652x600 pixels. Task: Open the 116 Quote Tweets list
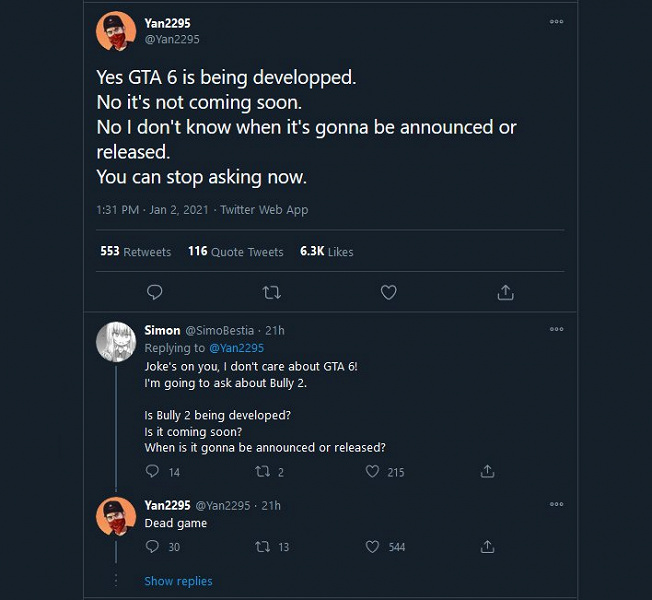(x=235, y=252)
